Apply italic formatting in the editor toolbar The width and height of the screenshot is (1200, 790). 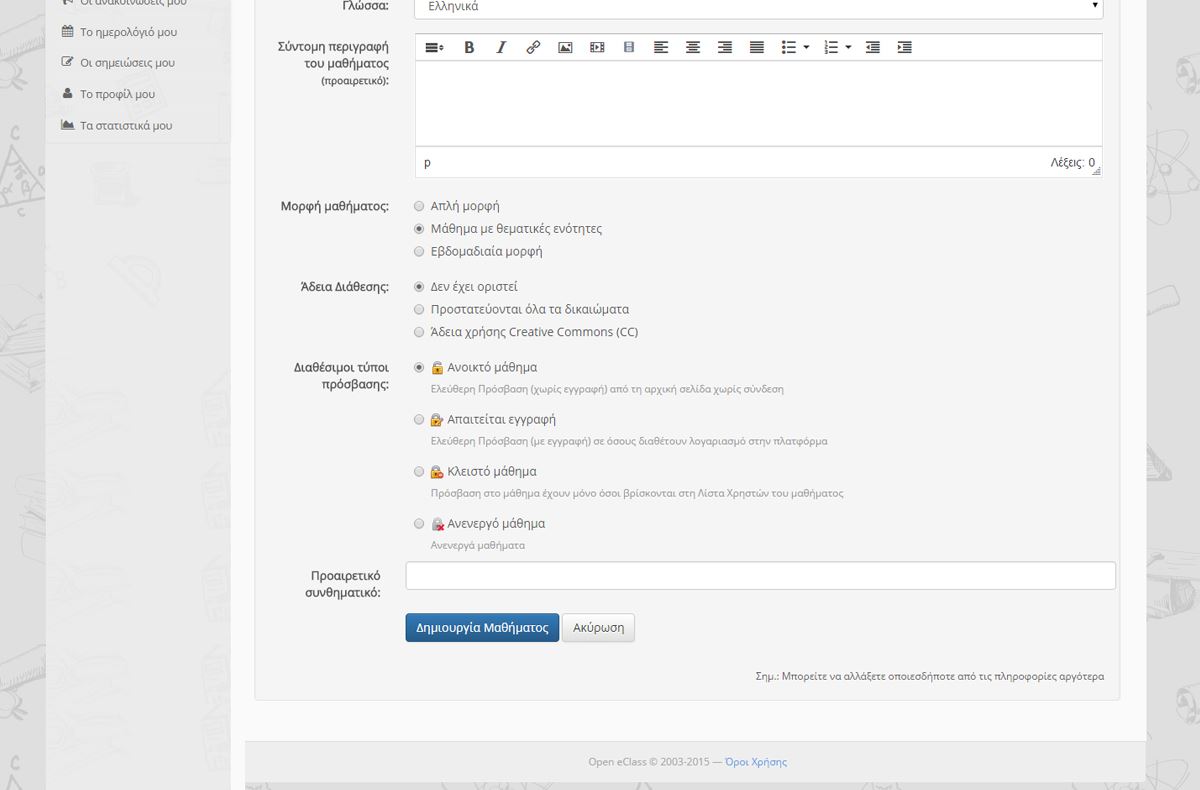[501, 47]
